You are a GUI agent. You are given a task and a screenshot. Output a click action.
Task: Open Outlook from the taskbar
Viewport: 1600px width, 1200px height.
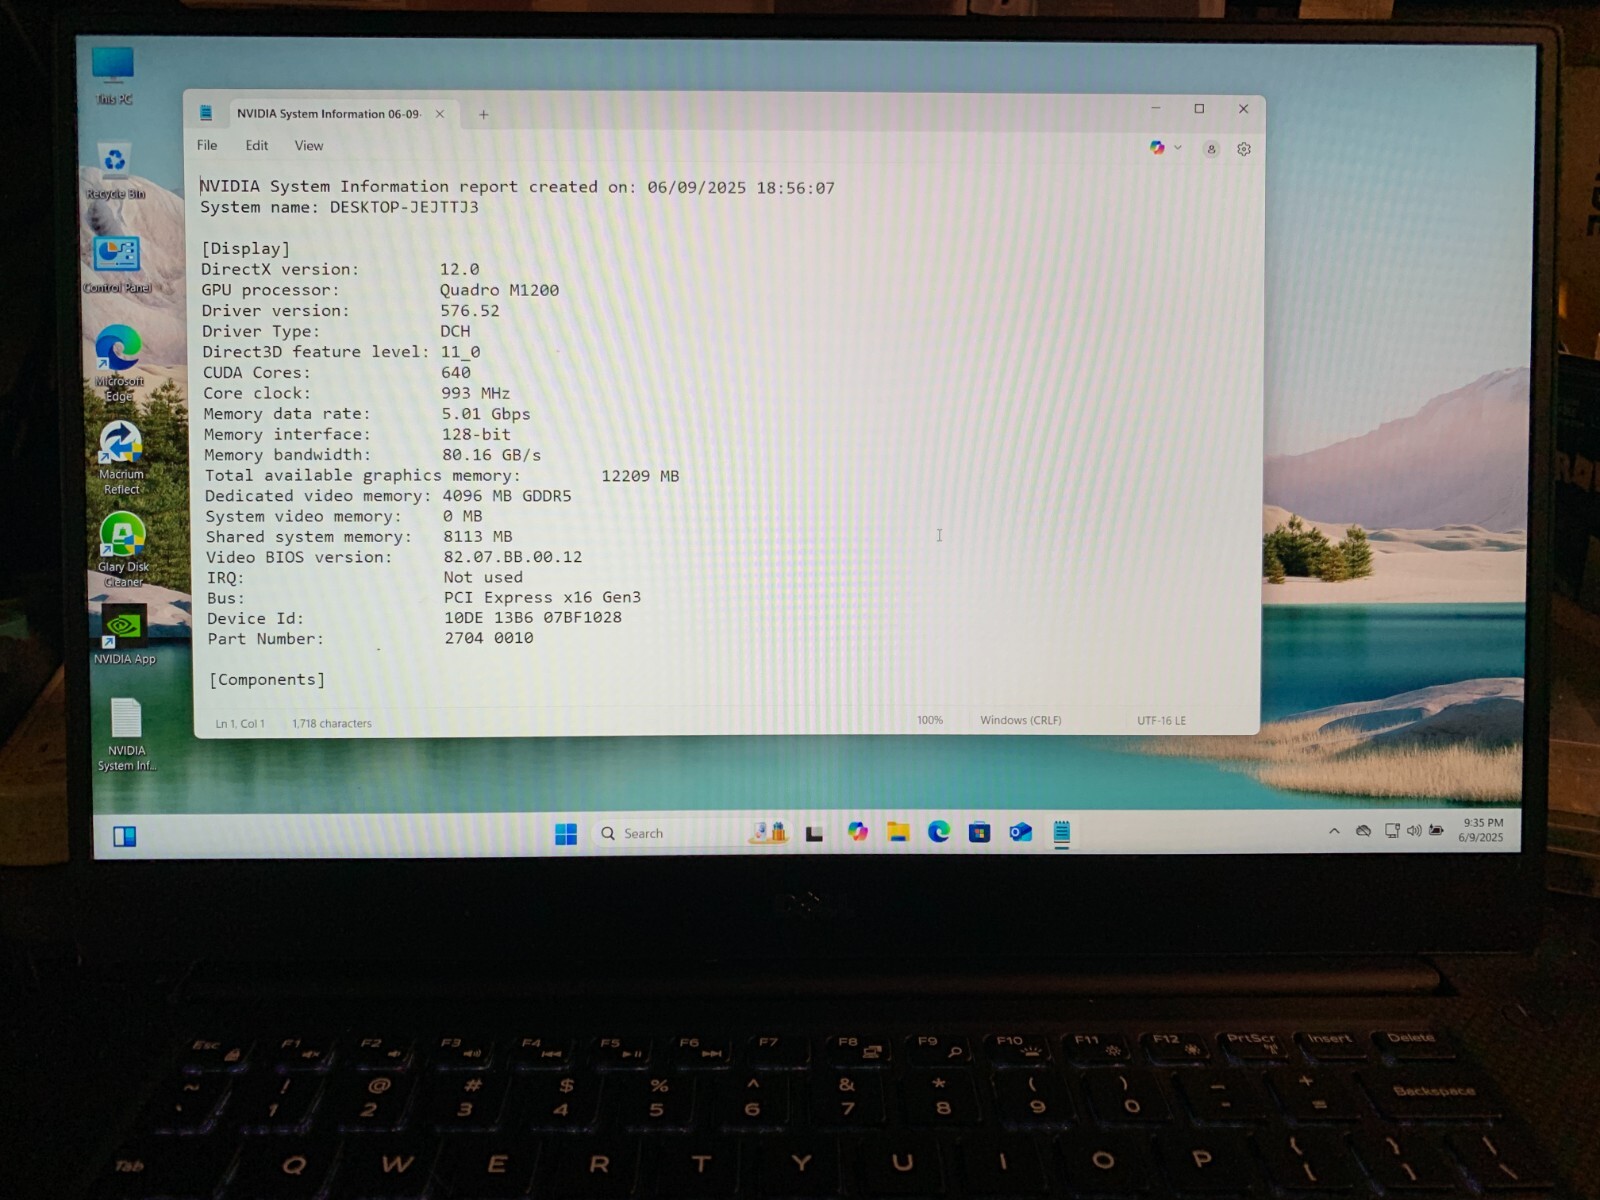(x=1021, y=832)
